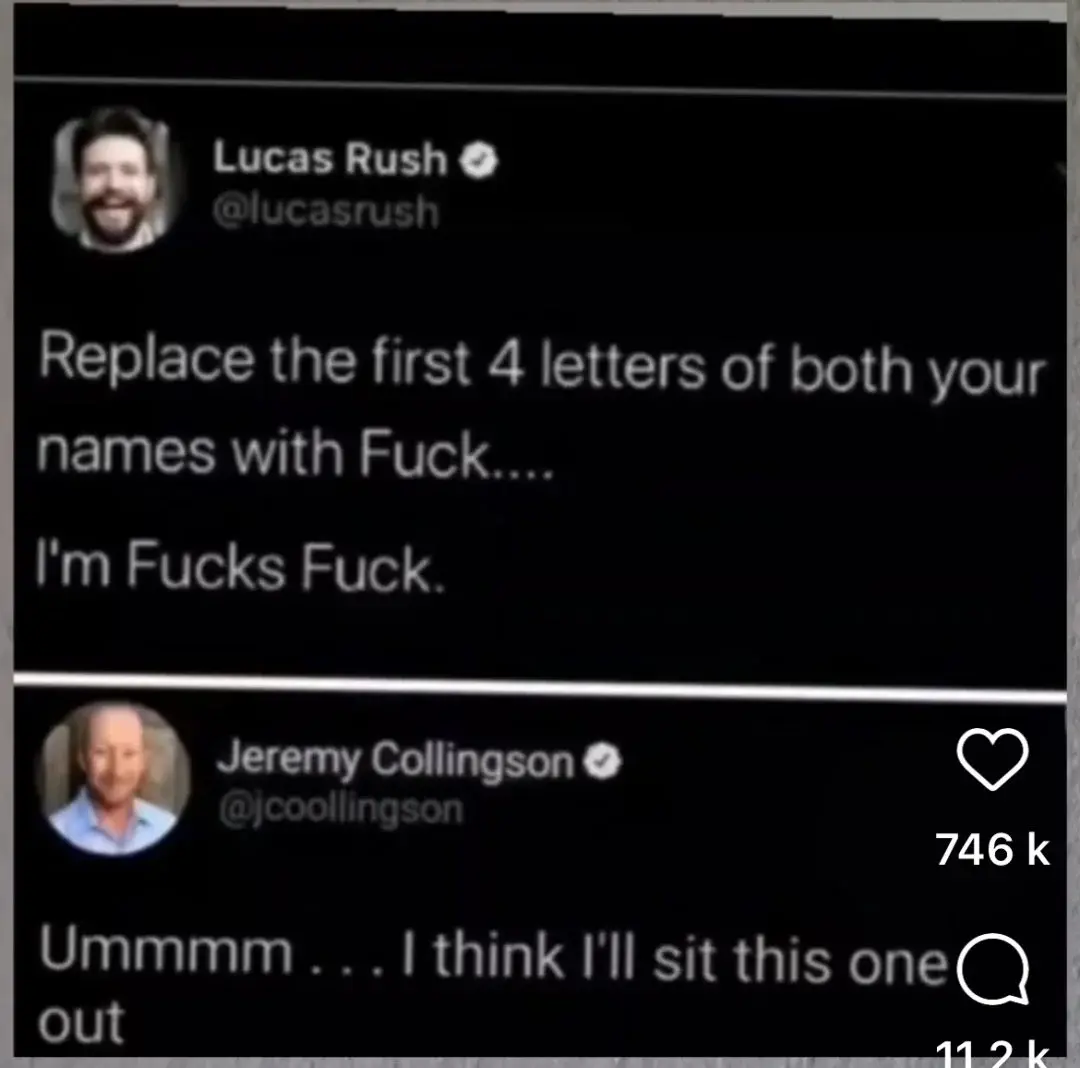This screenshot has height=1068, width=1080.
Task: Click the verified badge beside Lucas Rush
Action: (479, 160)
